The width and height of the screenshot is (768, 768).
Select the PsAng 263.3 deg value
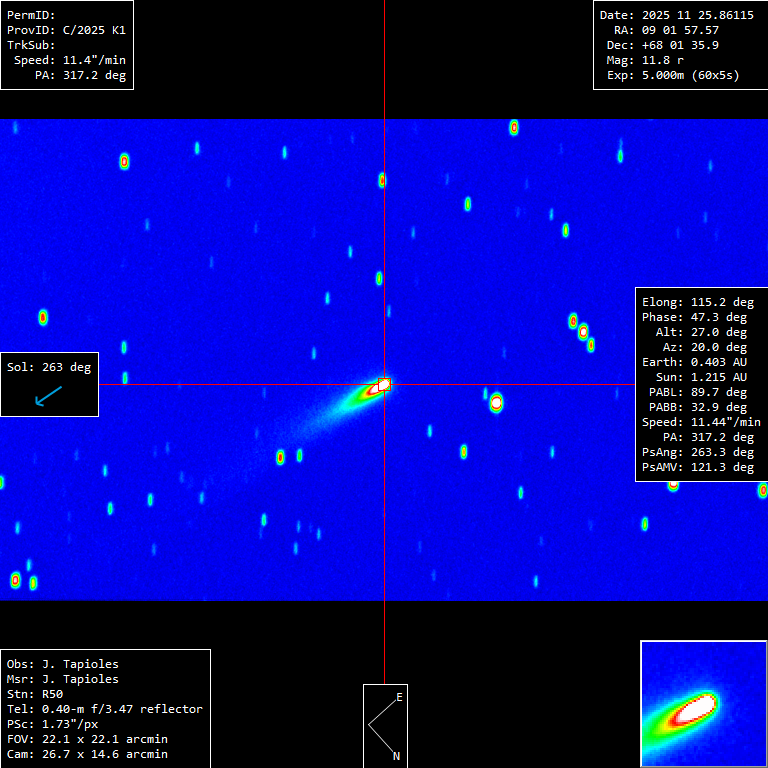click(698, 452)
